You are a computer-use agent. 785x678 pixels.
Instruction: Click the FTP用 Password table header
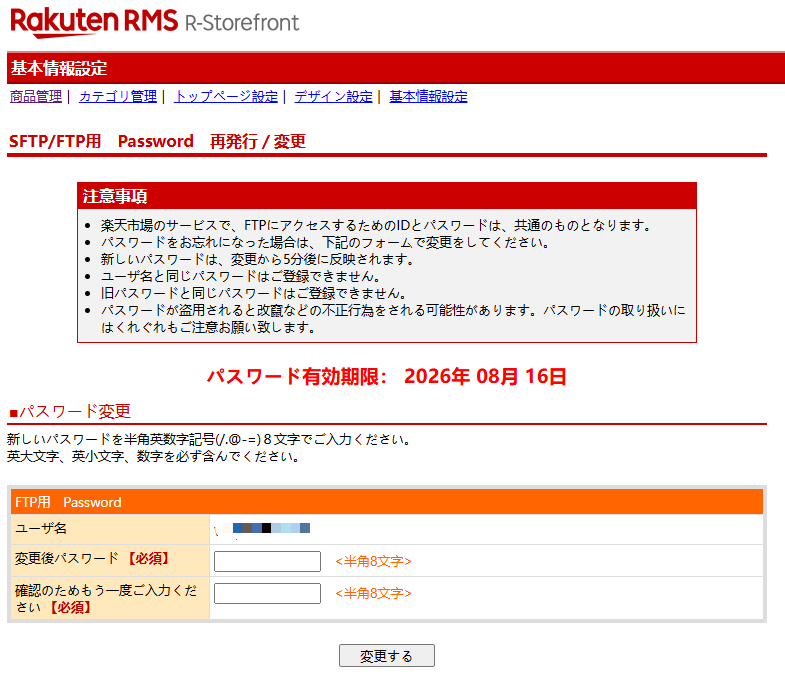click(386, 502)
